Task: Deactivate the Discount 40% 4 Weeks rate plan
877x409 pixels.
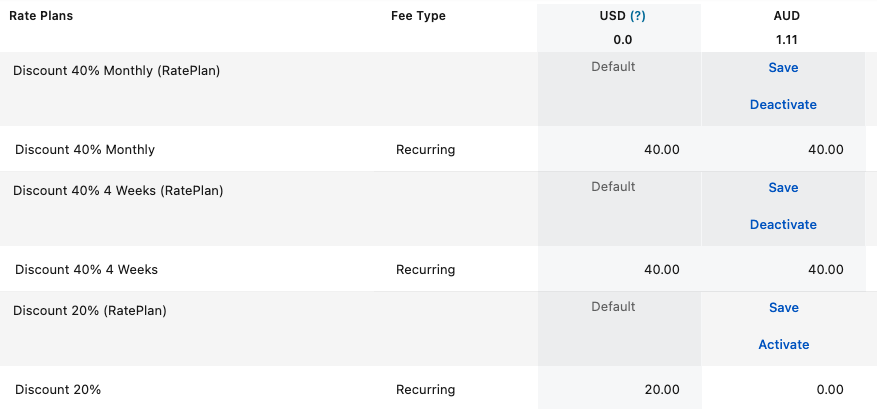Action: click(783, 225)
